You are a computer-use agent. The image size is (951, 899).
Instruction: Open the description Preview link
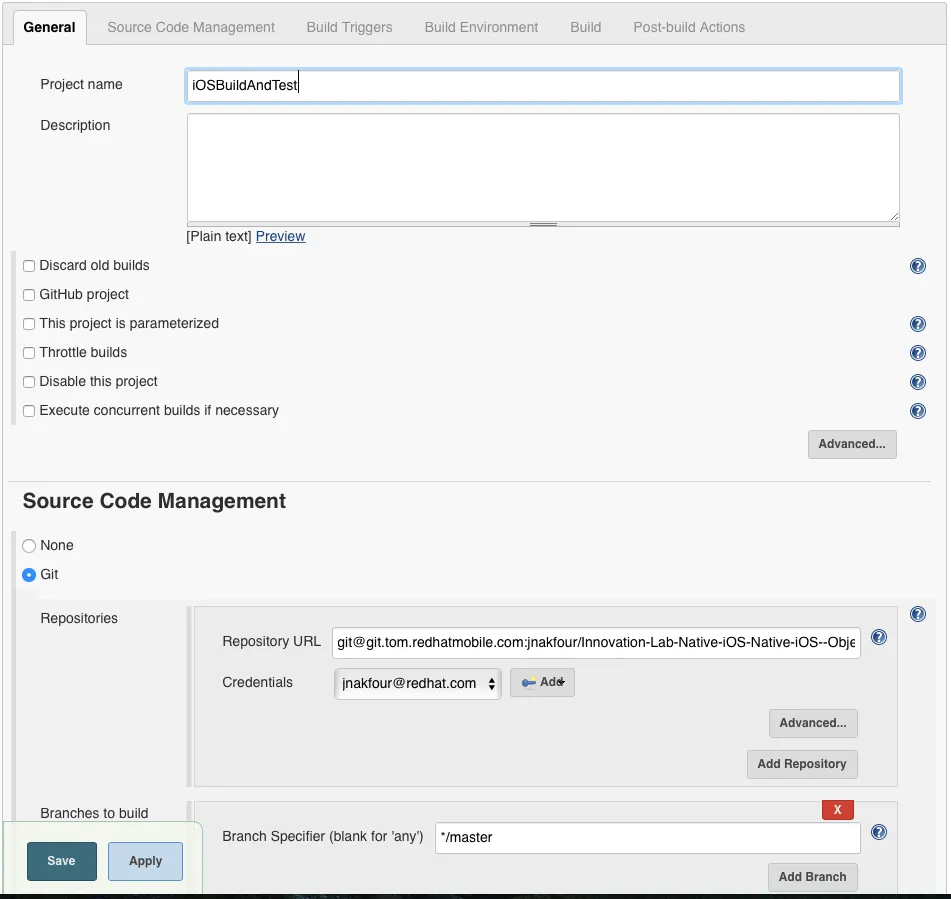pos(280,236)
